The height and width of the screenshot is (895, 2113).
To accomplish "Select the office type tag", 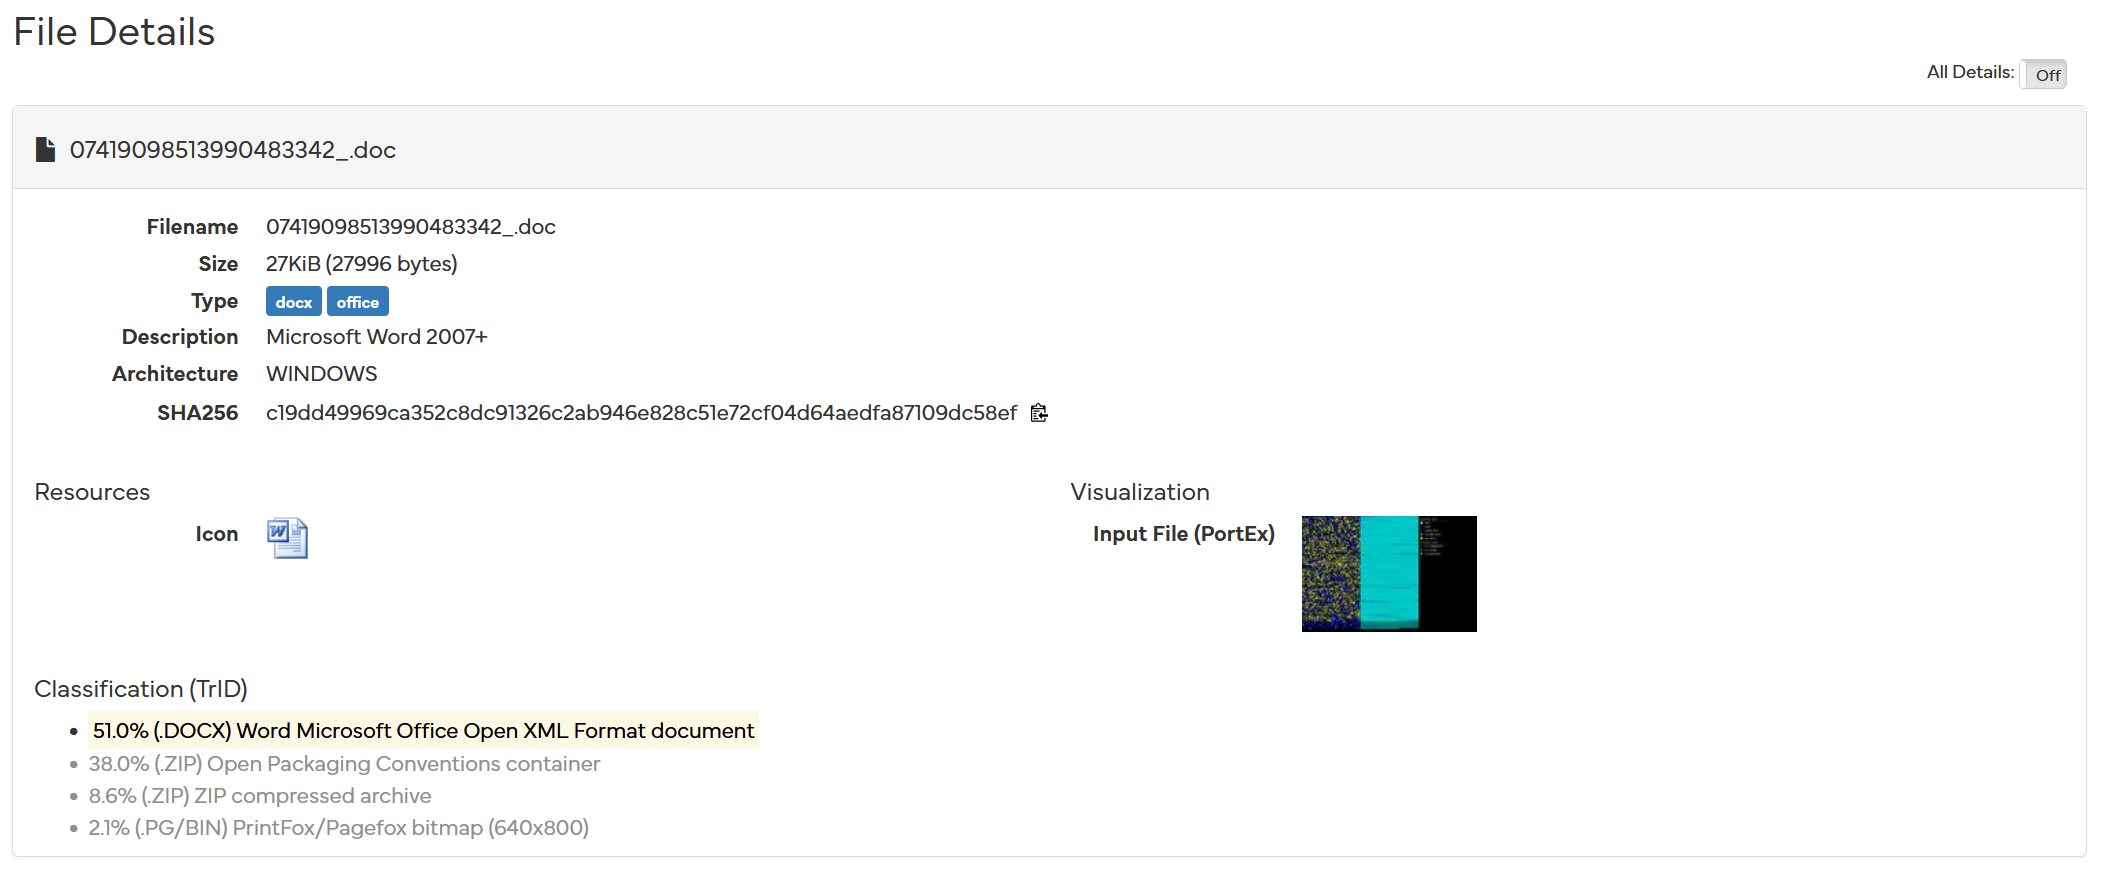I will pyautogui.click(x=357, y=302).
